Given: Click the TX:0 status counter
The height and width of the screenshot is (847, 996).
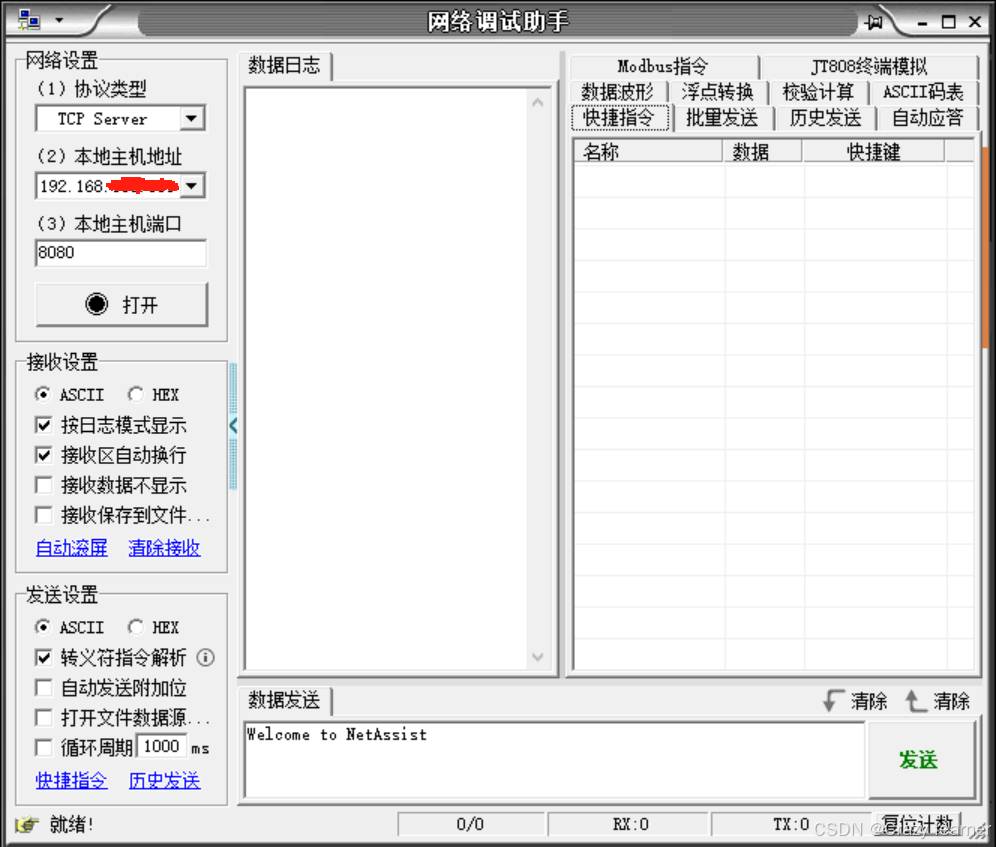Looking at the screenshot, I should click(791, 824).
